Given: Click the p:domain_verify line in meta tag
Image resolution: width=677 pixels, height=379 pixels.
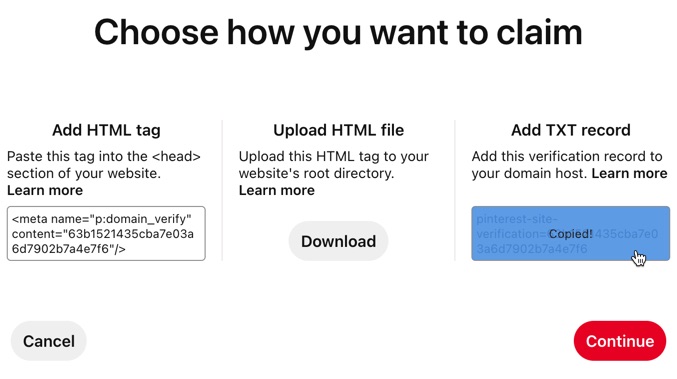Looking at the screenshot, I should pyautogui.click(x=101, y=219).
